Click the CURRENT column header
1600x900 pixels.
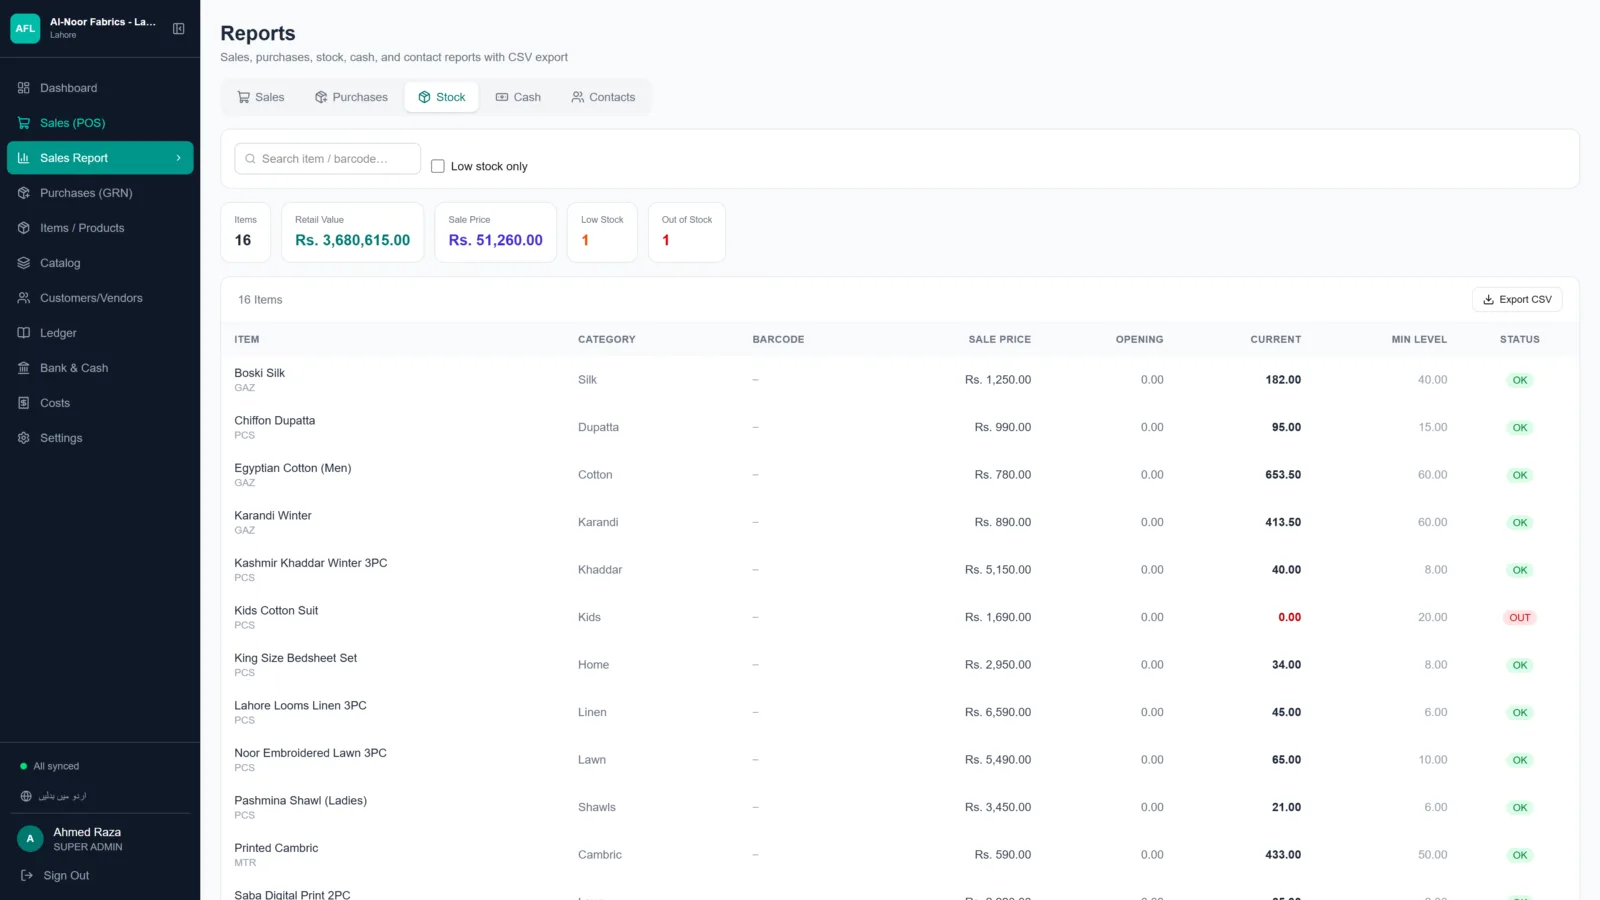click(x=1275, y=340)
